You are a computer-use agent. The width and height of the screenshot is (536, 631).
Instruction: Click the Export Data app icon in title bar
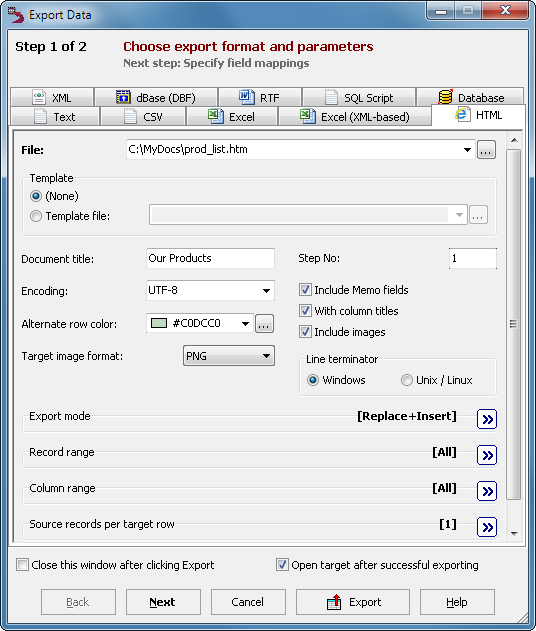[16, 14]
